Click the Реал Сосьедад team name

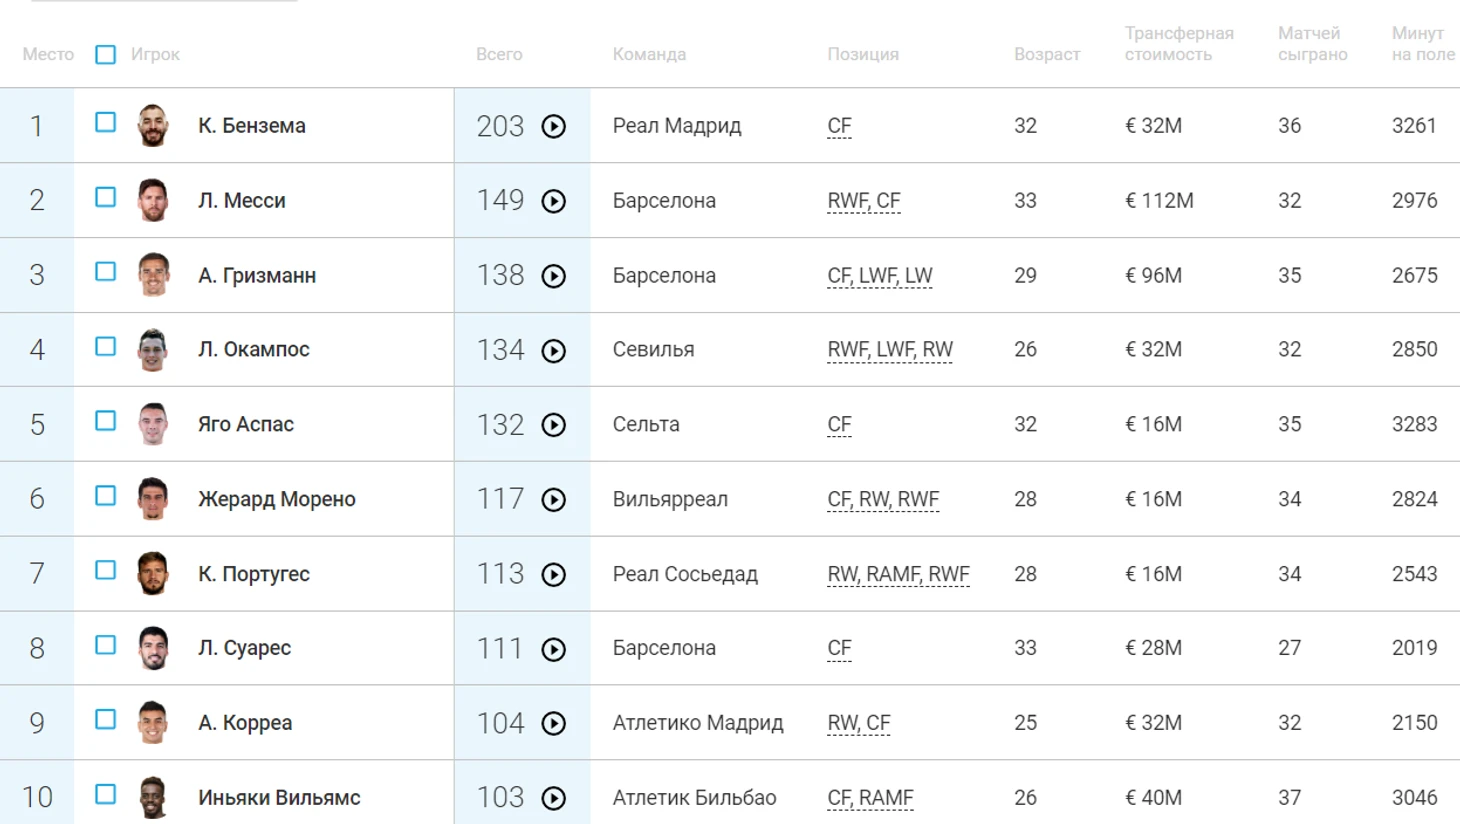685,574
